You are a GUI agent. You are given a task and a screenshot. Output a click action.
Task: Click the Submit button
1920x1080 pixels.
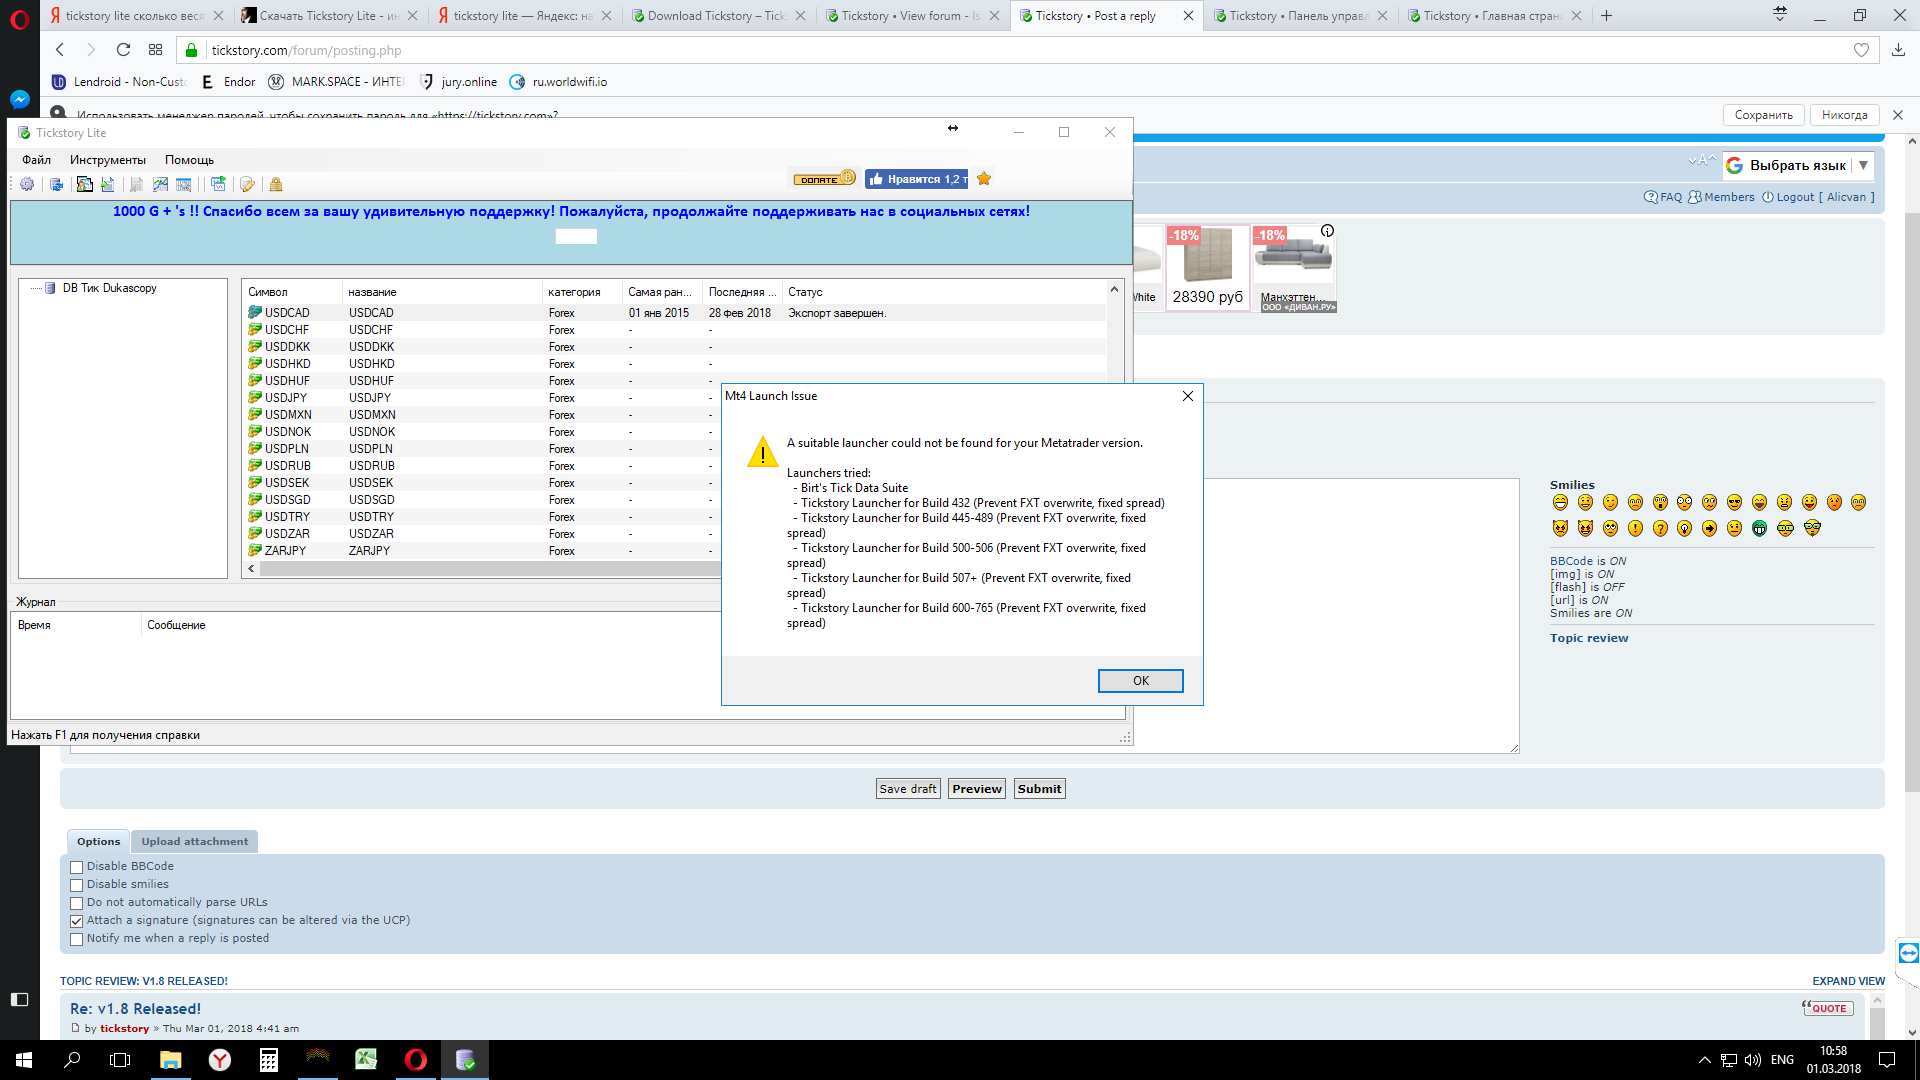point(1039,789)
